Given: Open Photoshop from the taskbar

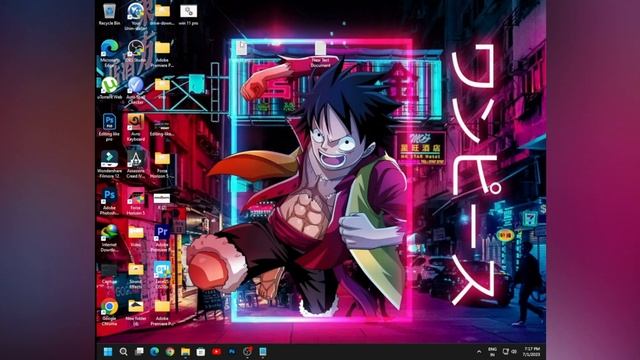Looking at the screenshot, I should 232,351.
